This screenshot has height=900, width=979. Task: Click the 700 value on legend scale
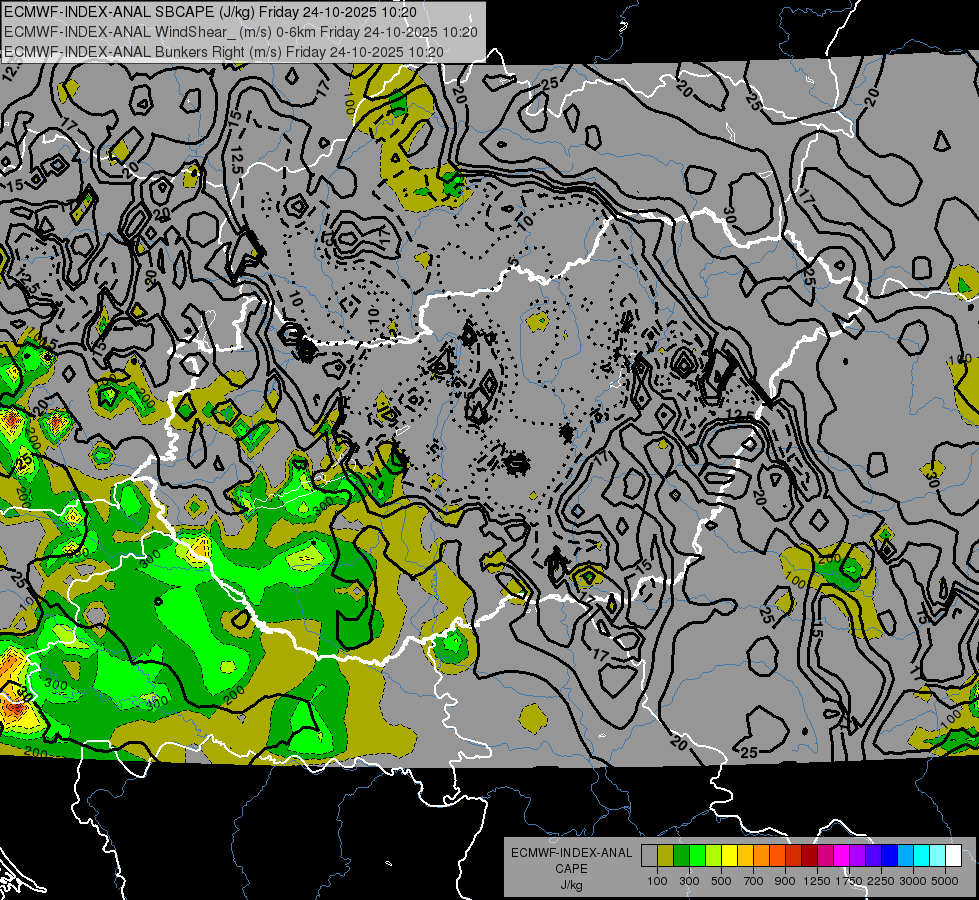point(754,881)
